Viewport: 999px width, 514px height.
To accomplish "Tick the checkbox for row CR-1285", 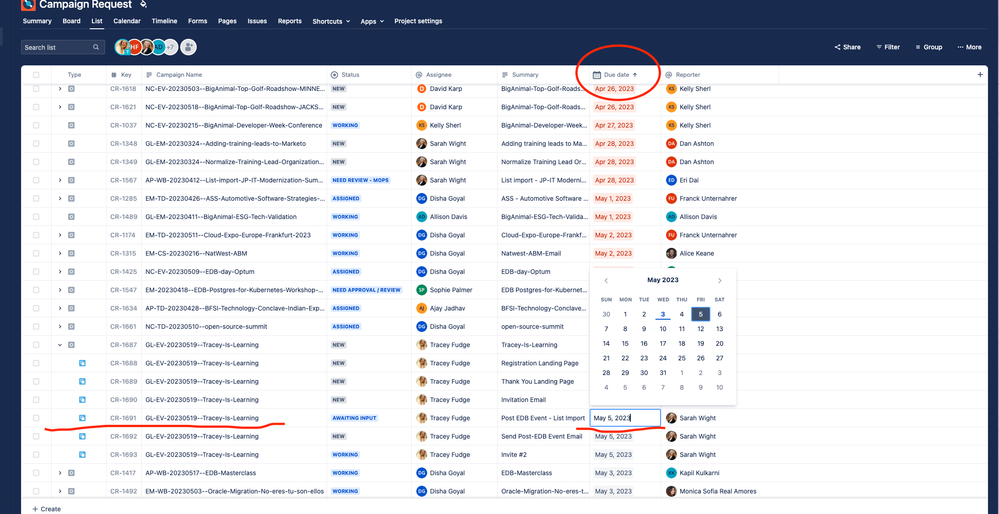I will tap(36, 198).
